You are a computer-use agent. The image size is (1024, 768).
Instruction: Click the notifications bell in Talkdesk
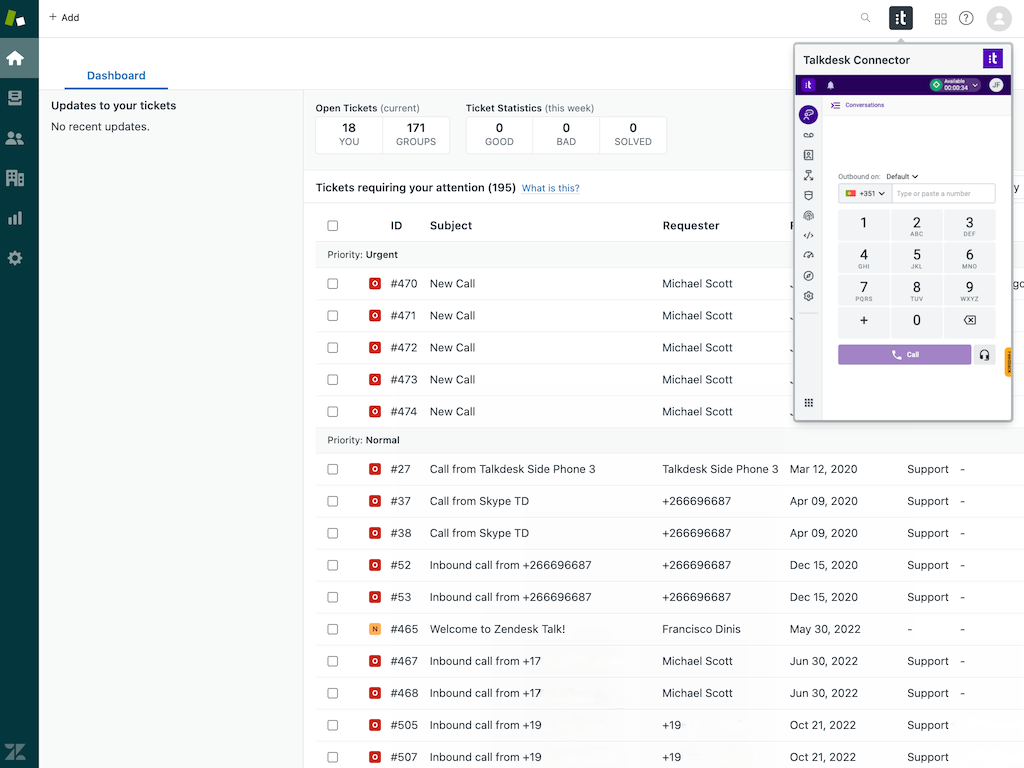[830, 86]
